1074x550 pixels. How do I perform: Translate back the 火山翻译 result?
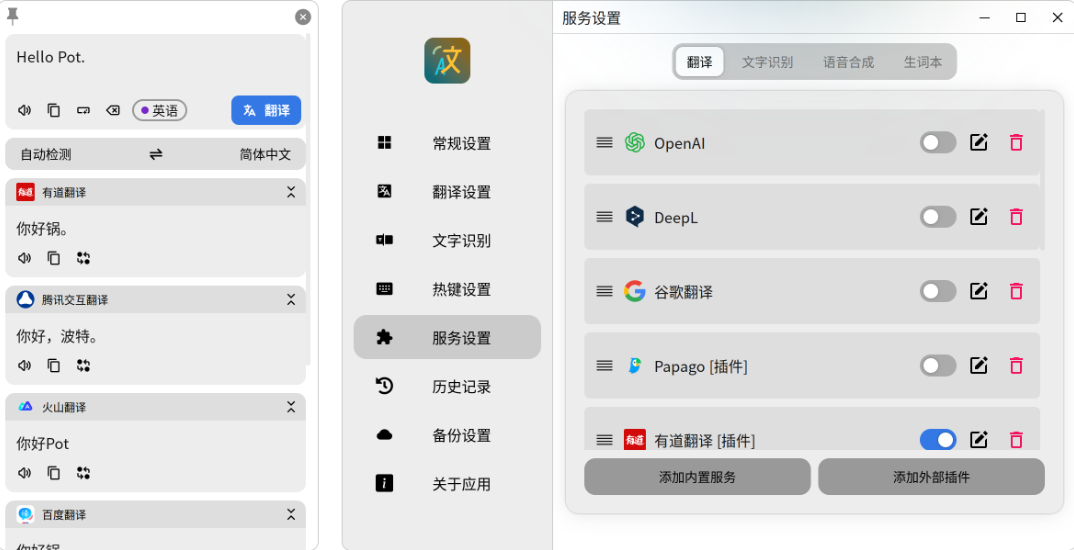[x=84, y=473]
